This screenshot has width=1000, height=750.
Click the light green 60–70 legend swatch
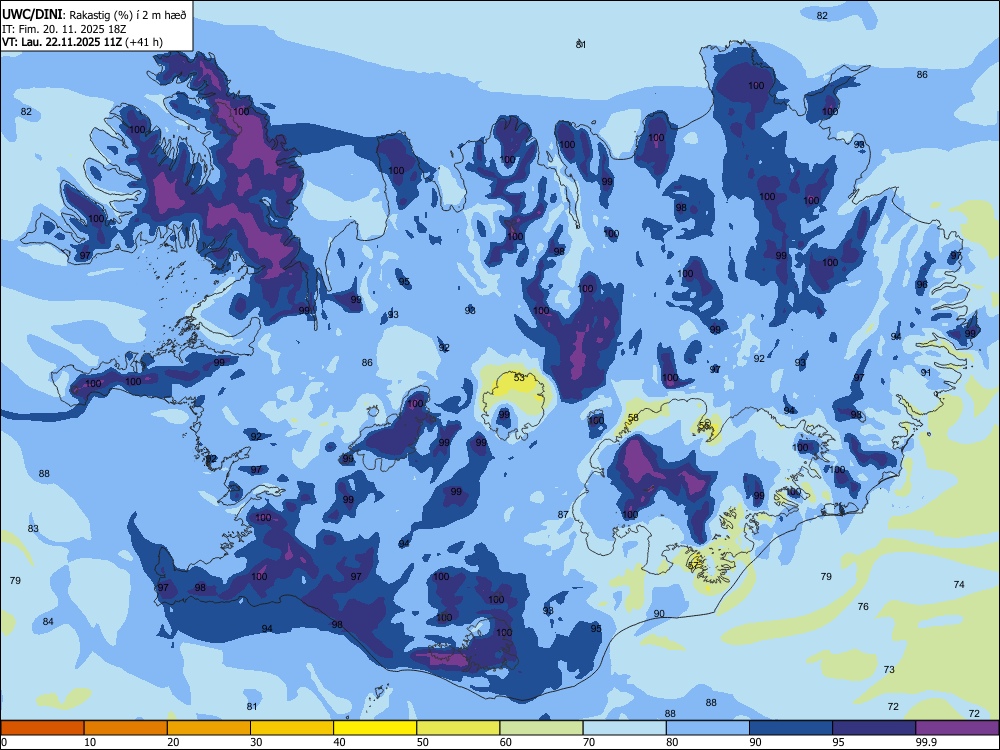click(x=541, y=728)
